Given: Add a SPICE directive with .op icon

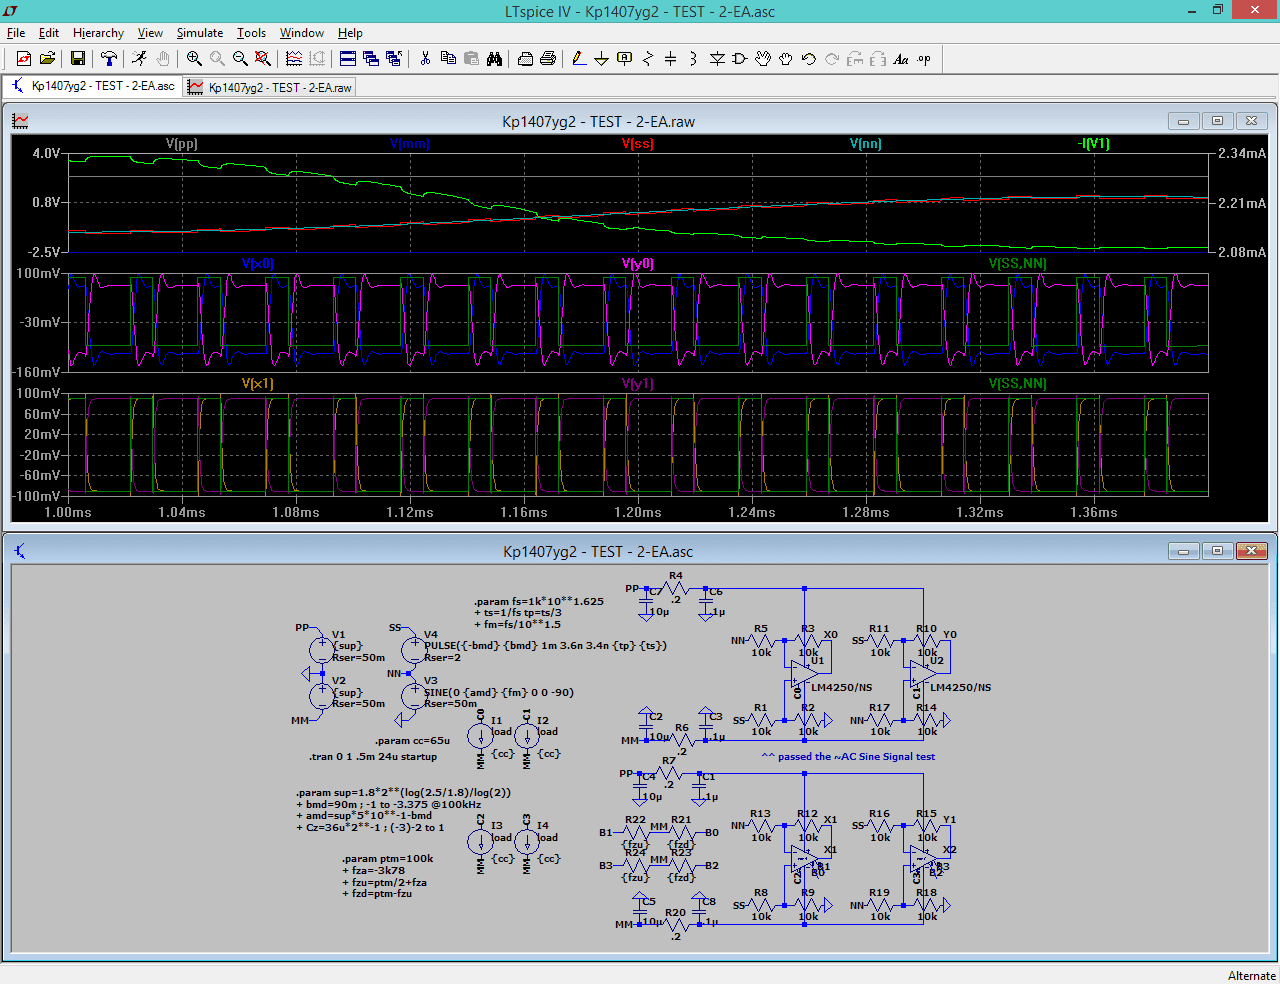Looking at the screenshot, I should coord(925,59).
